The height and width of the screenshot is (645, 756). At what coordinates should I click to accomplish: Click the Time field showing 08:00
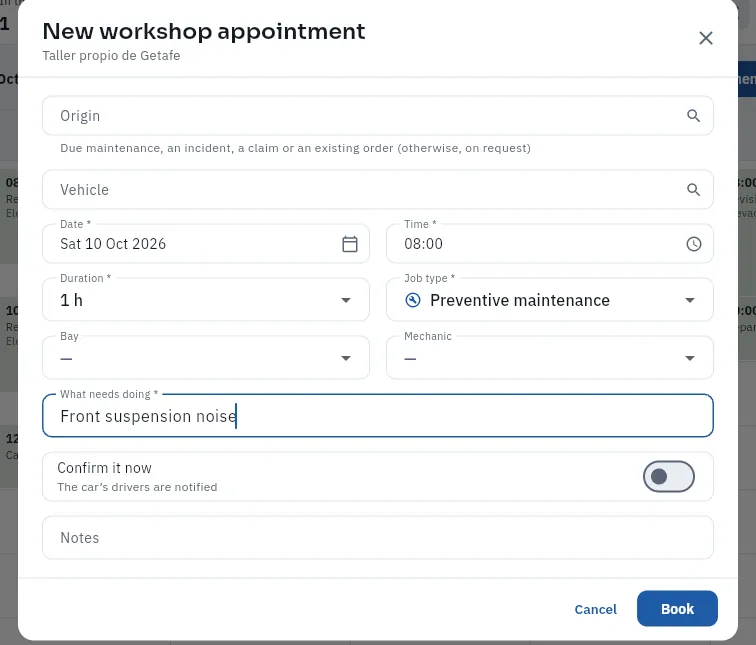pyautogui.click(x=550, y=244)
